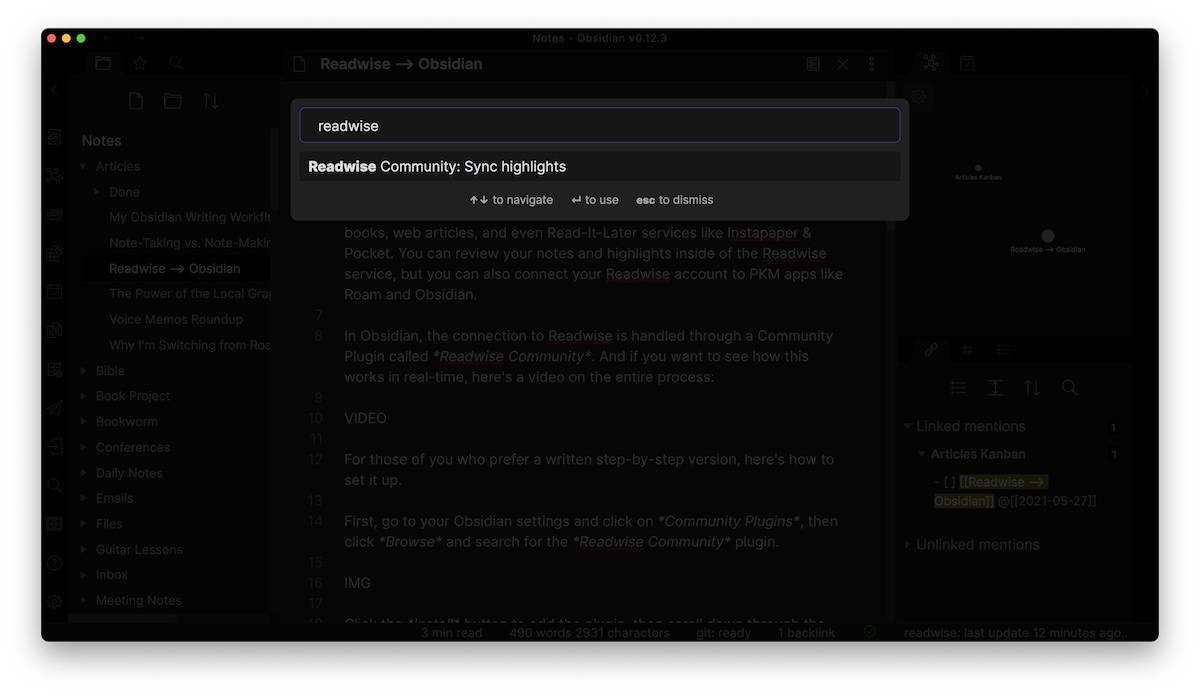Open the paper plane ribbon icon
Screen dimensions: 1200x696
click(55, 408)
